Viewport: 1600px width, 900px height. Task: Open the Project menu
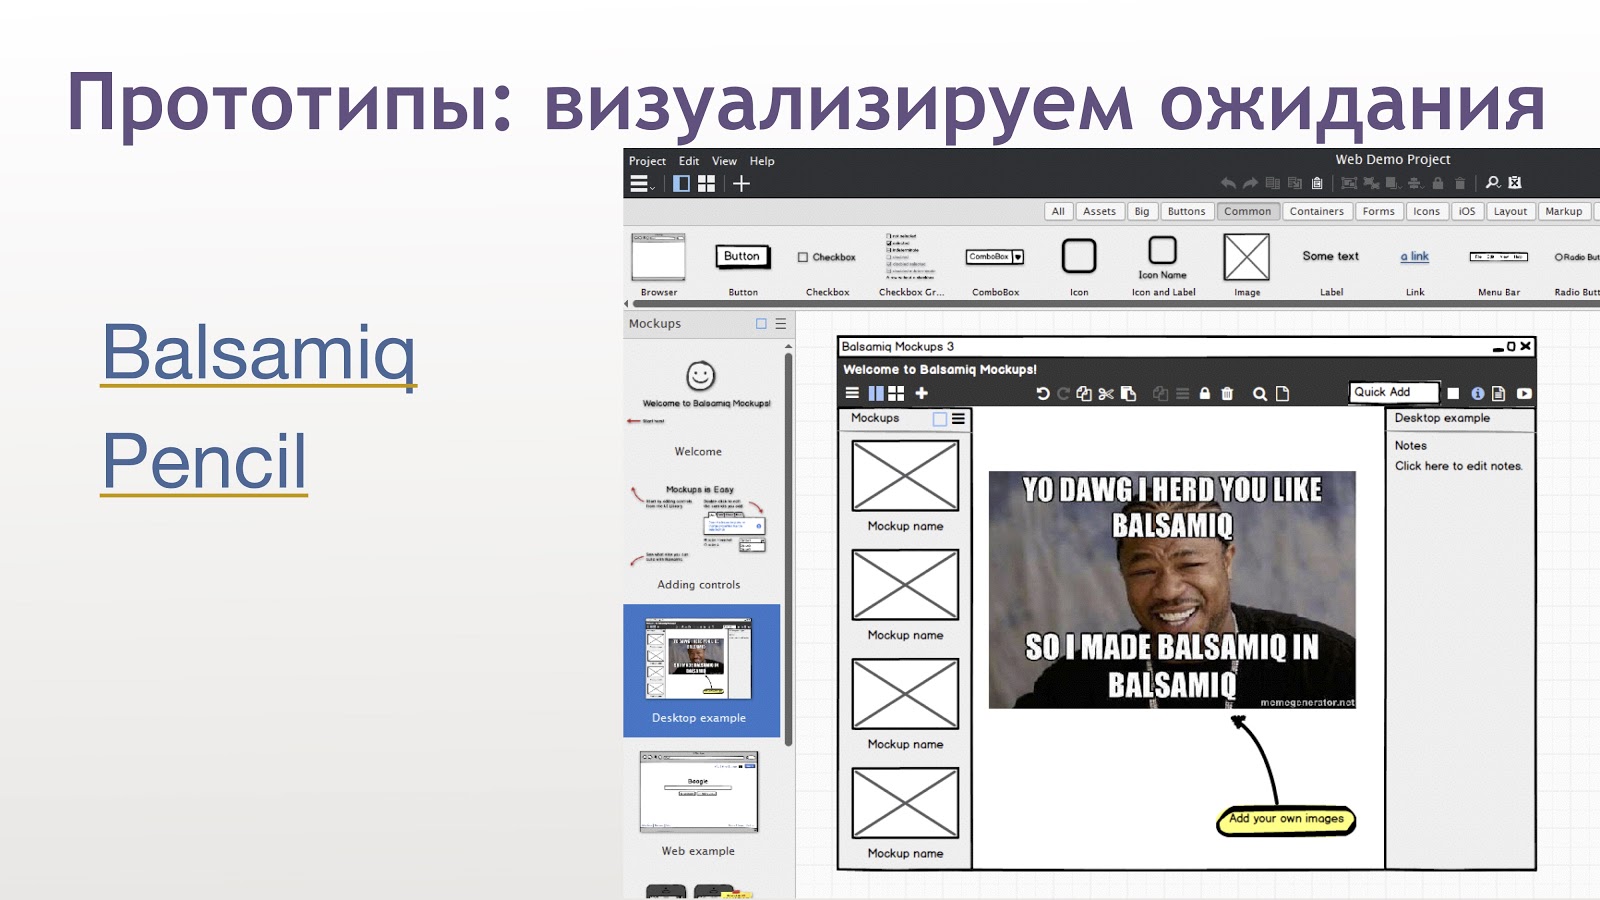pyautogui.click(x=647, y=160)
